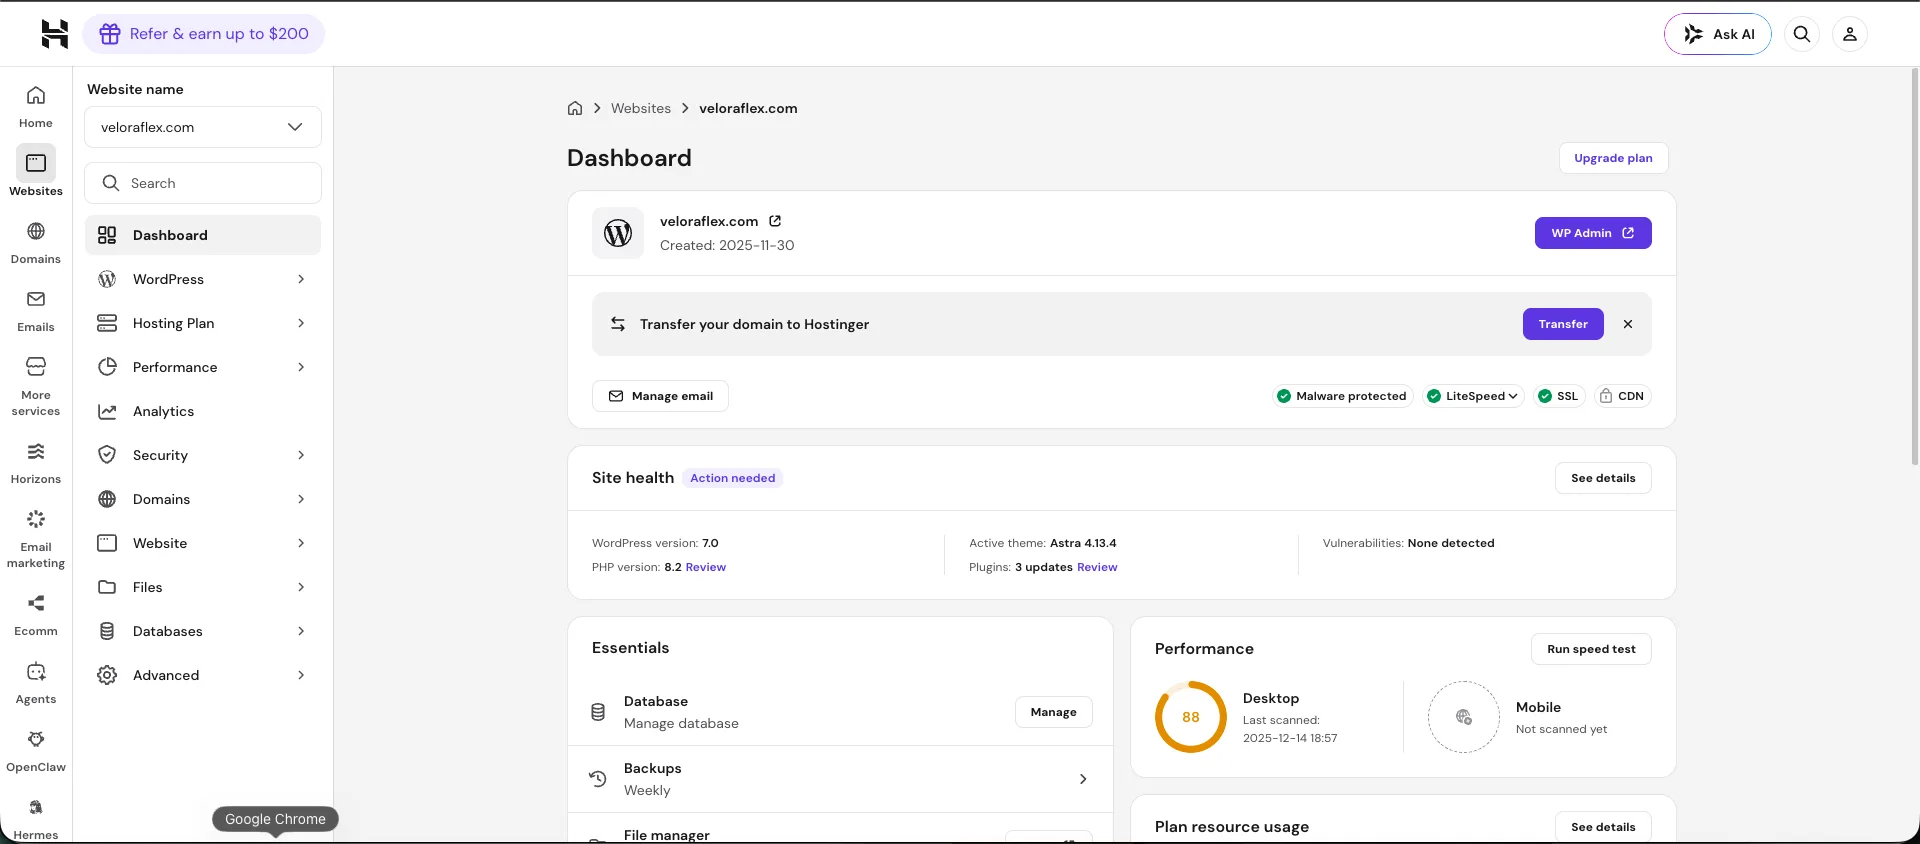Click Review link next to PHP version
Viewport: 1920px width, 844px height.
click(x=706, y=567)
